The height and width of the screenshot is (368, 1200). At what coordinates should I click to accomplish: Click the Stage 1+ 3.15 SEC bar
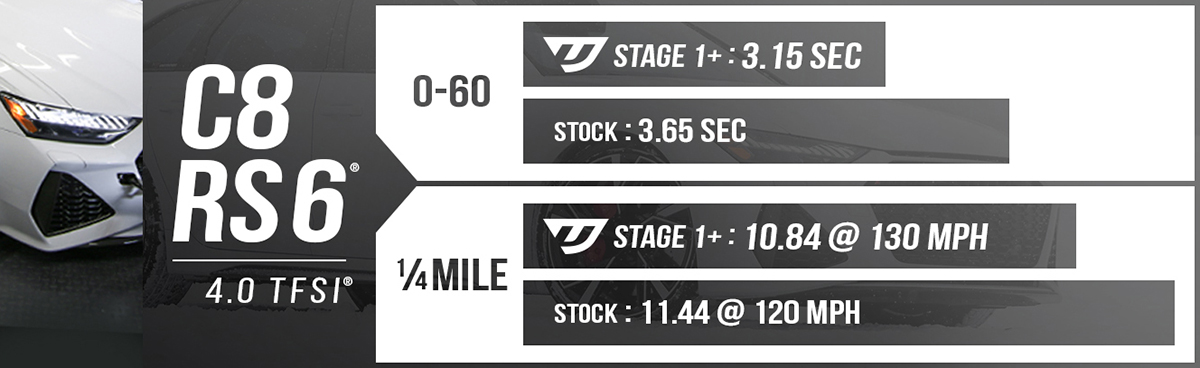point(704,54)
